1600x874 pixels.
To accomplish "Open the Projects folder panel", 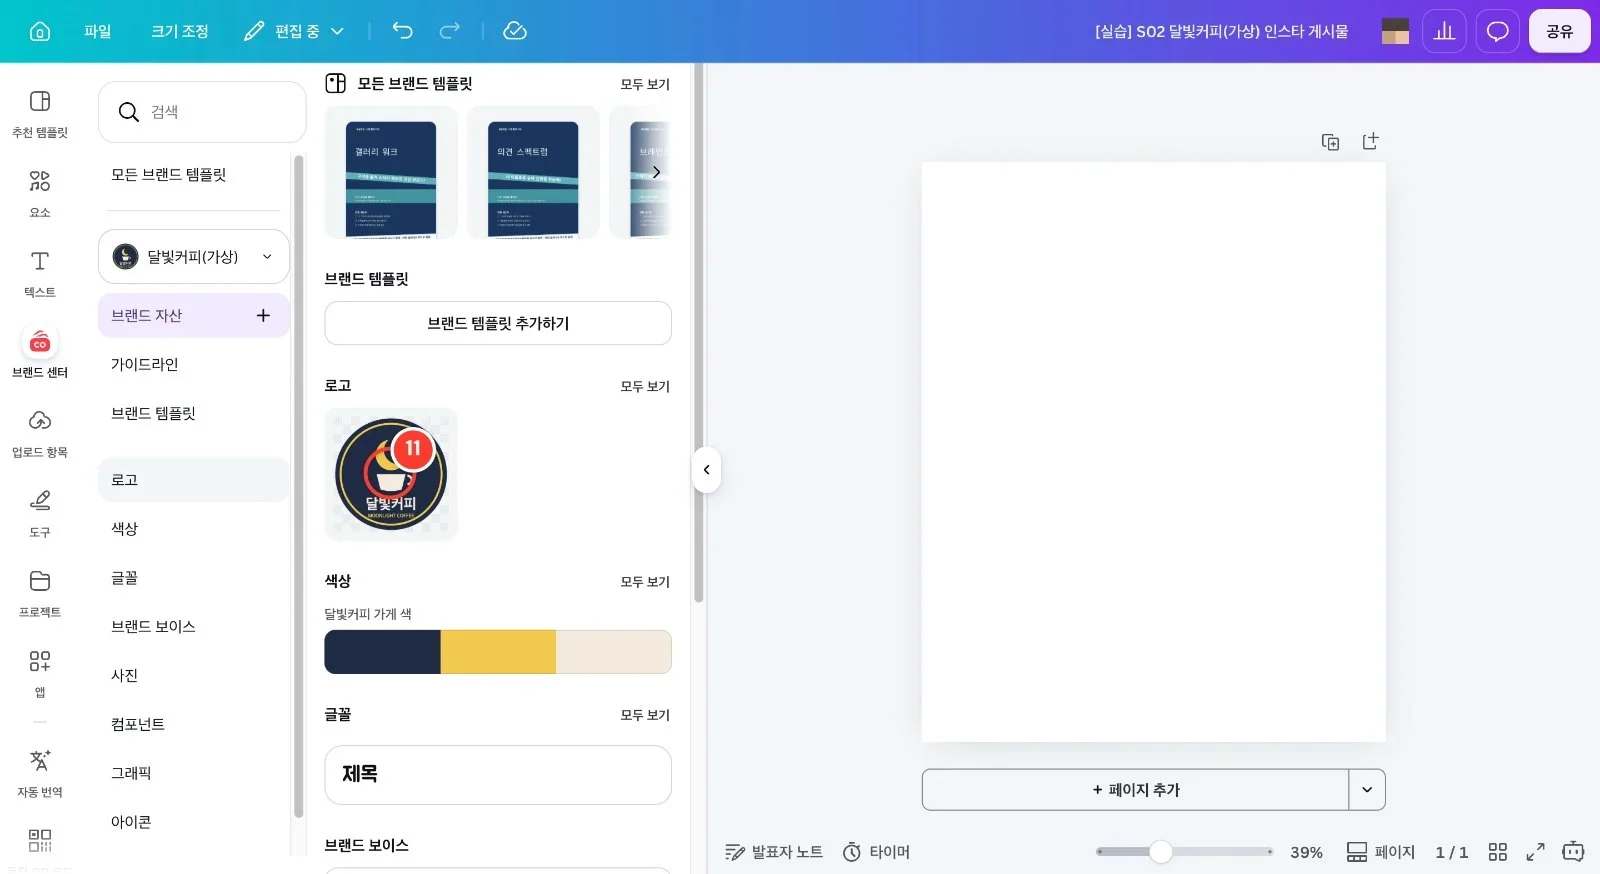I will click(40, 594).
